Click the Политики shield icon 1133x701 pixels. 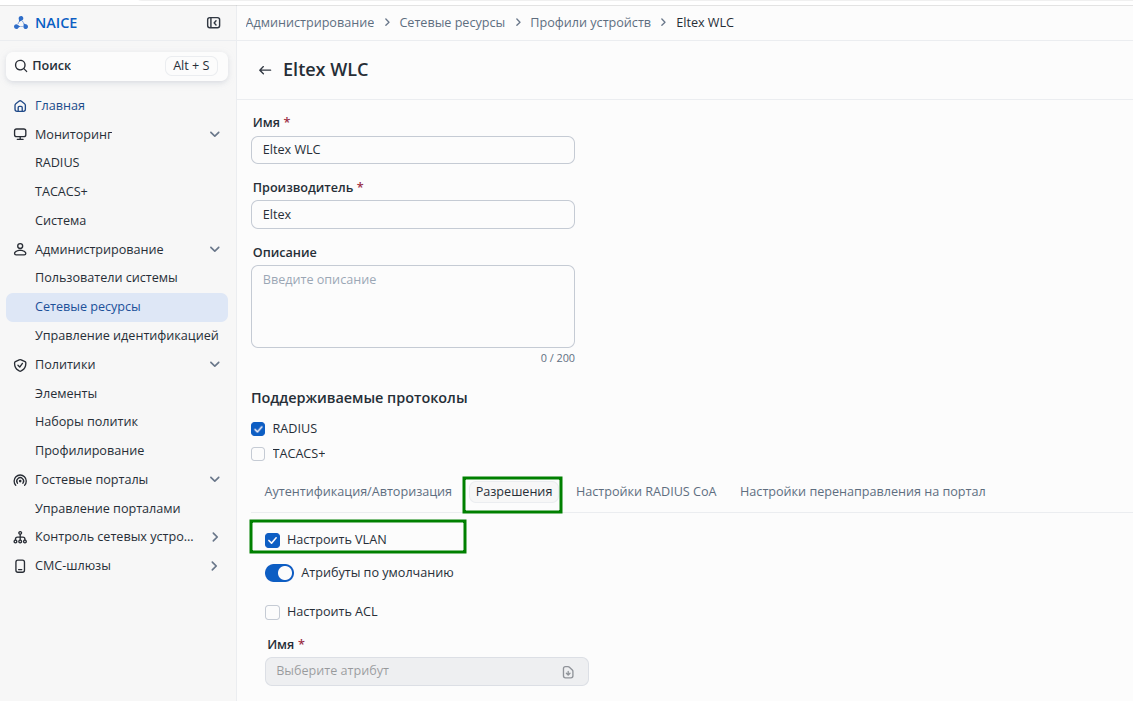coord(20,365)
